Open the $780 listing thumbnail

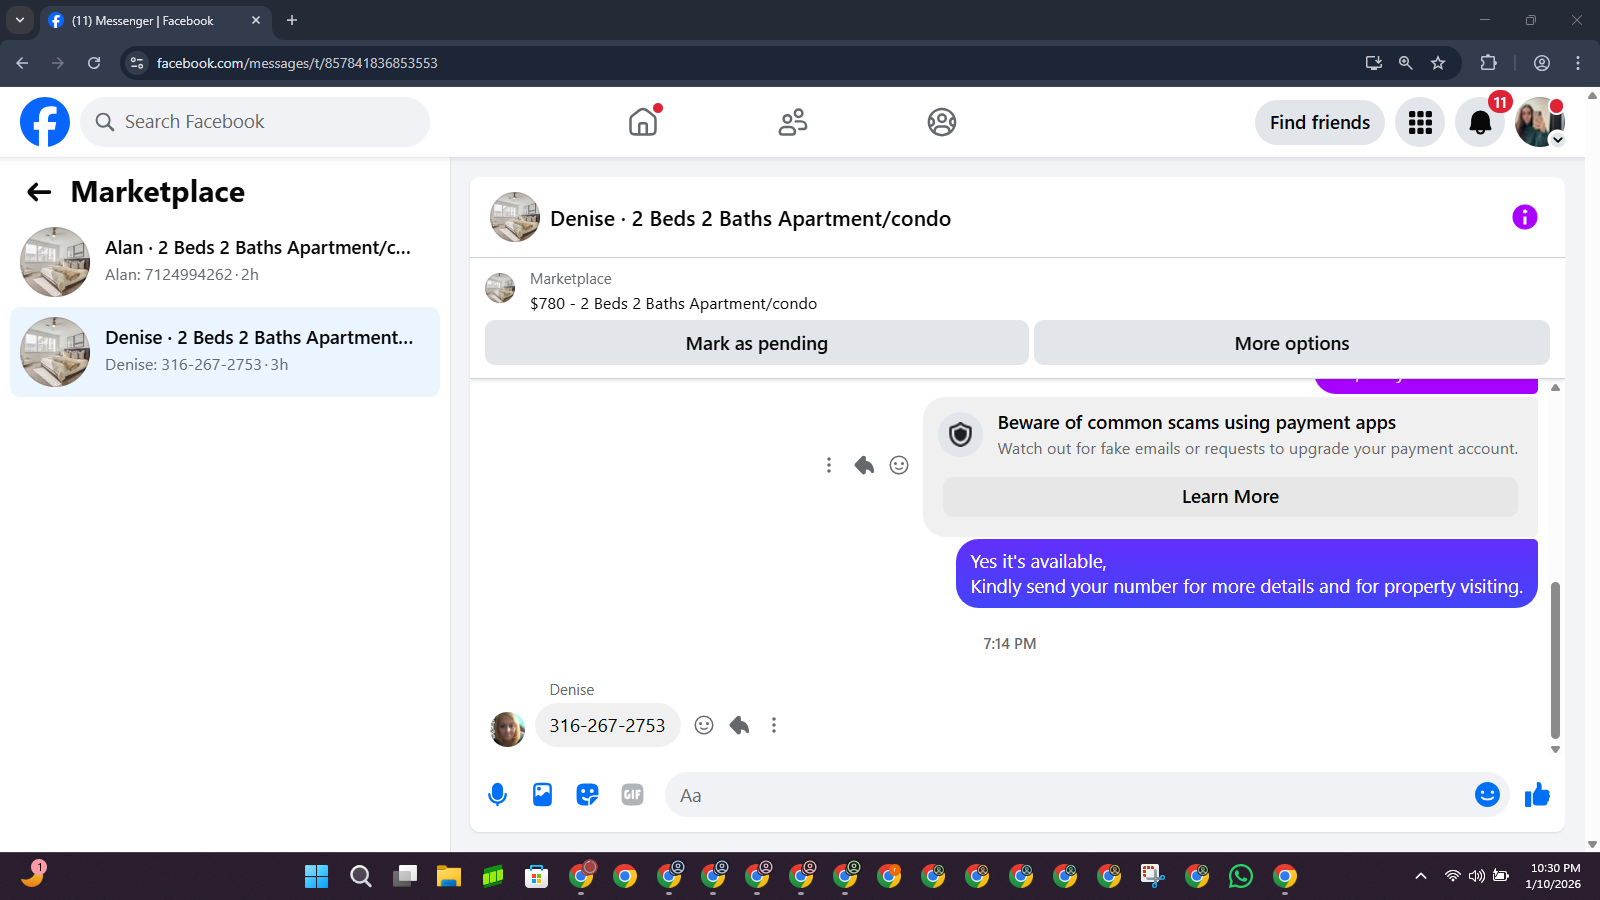[x=500, y=288]
